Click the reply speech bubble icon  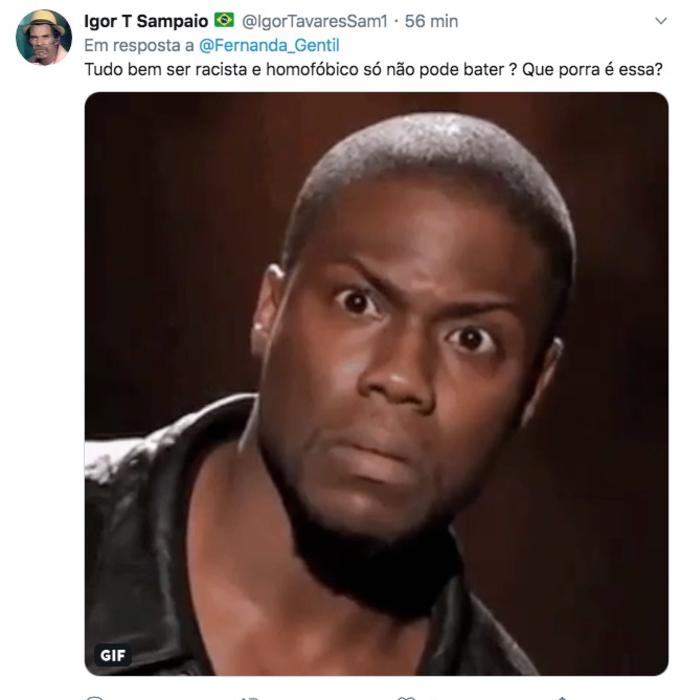point(95,698)
